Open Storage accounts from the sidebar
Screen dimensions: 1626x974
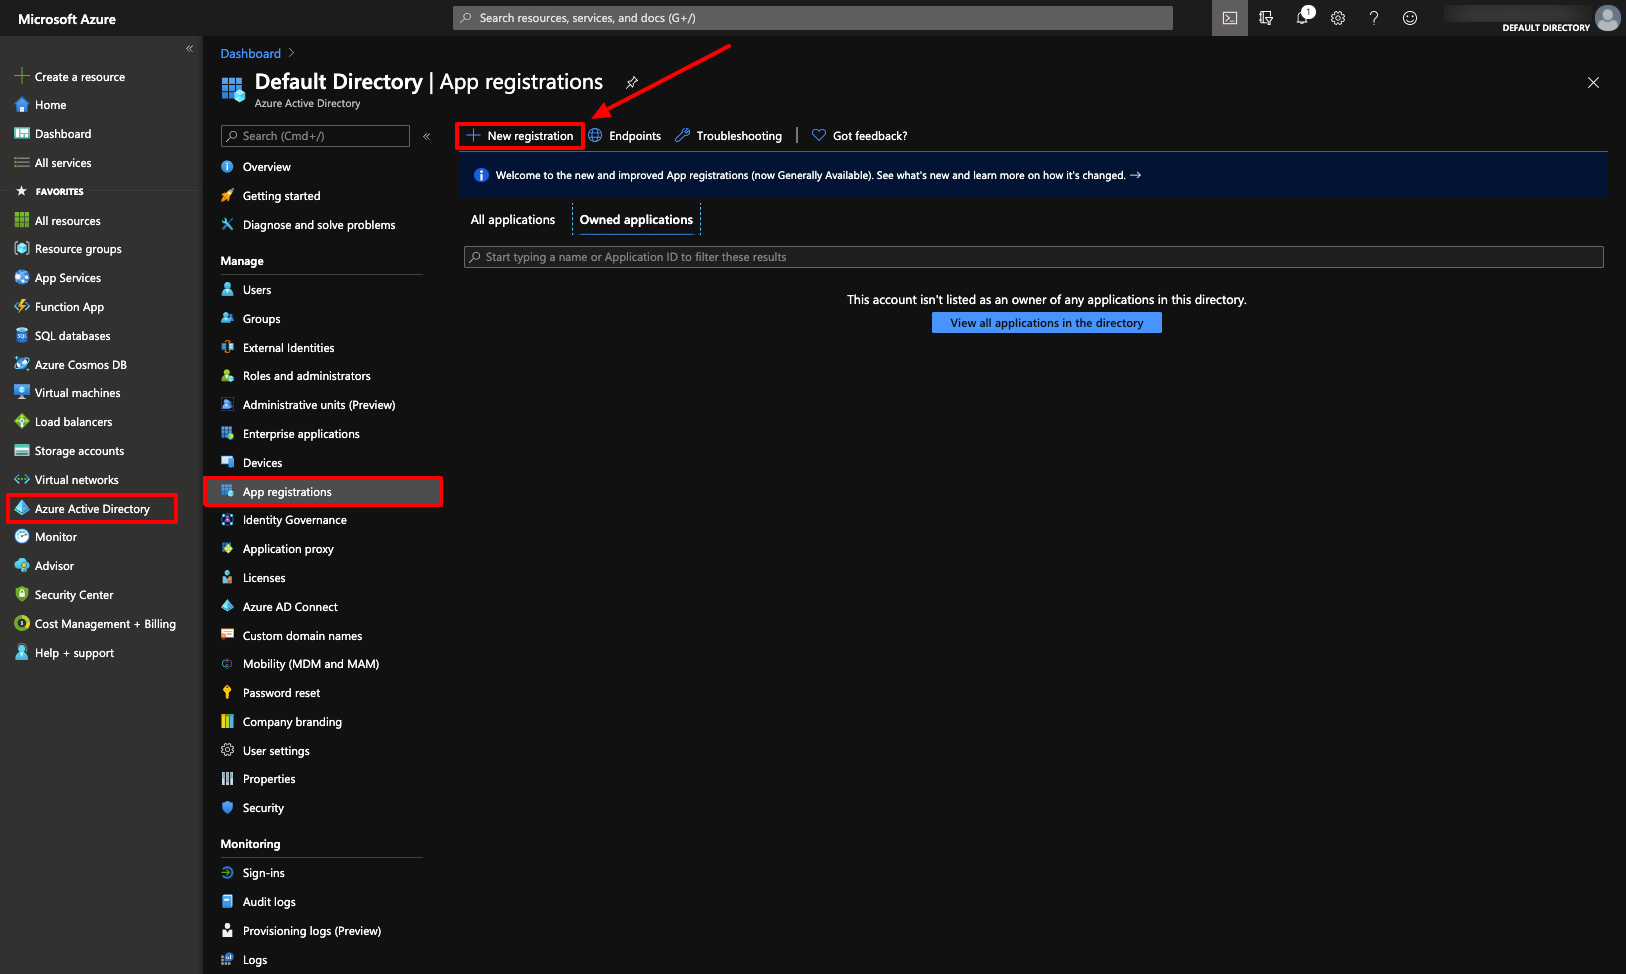78,450
